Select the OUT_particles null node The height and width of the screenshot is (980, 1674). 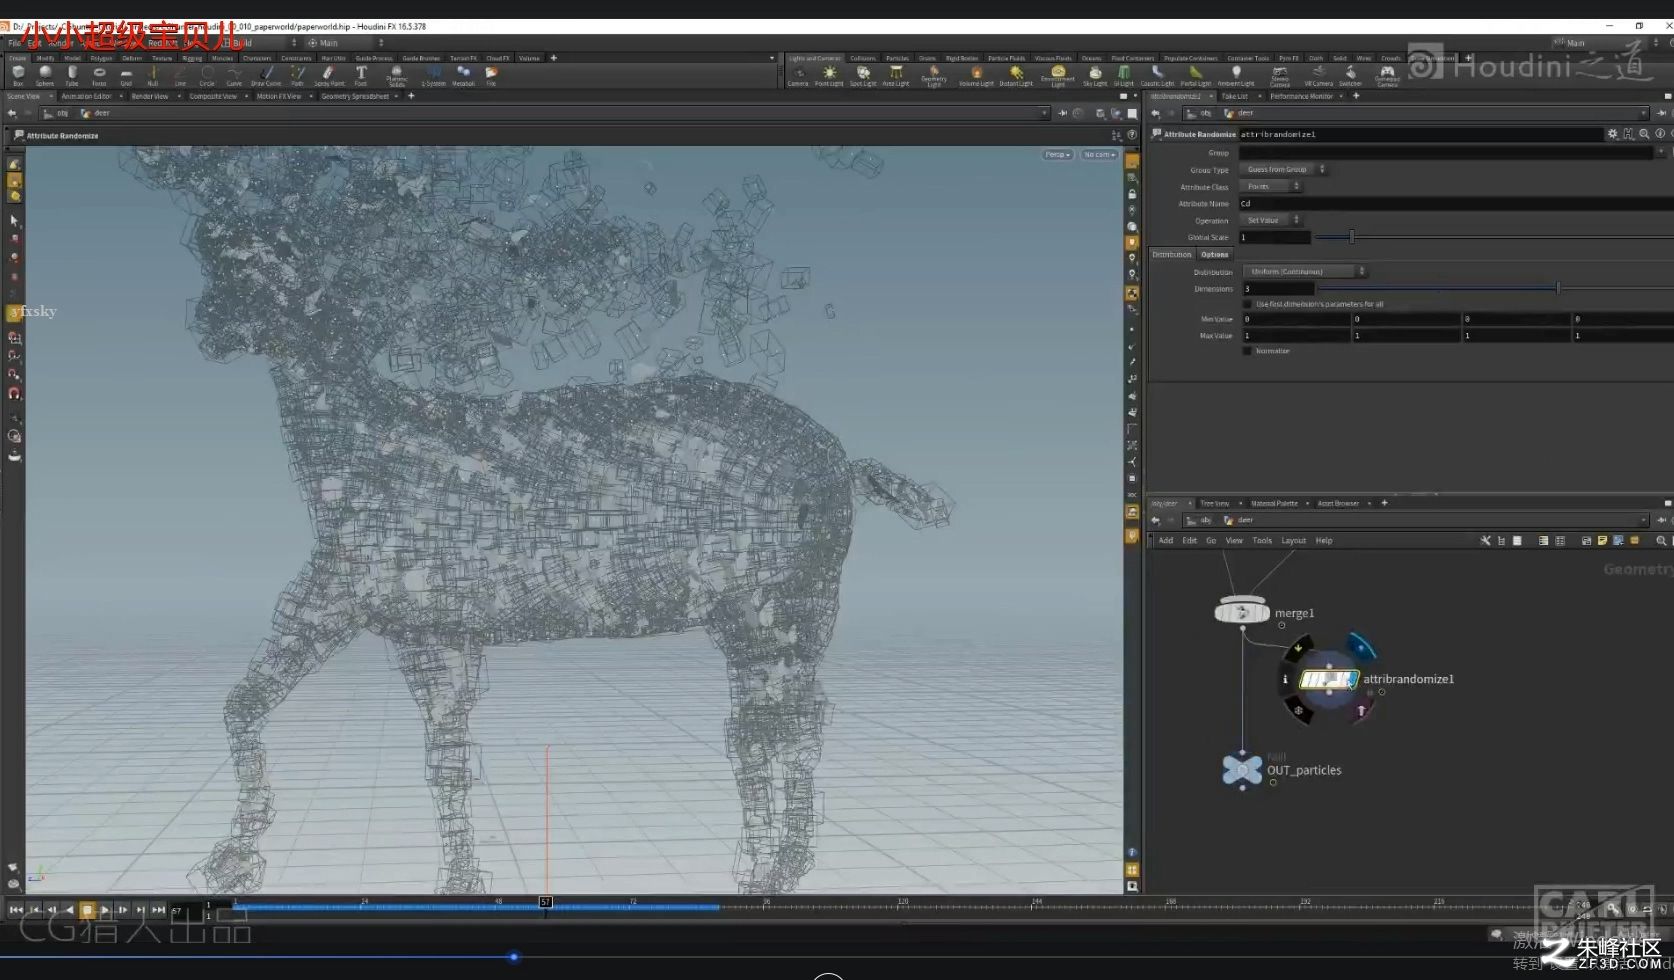coord(1242,770)
